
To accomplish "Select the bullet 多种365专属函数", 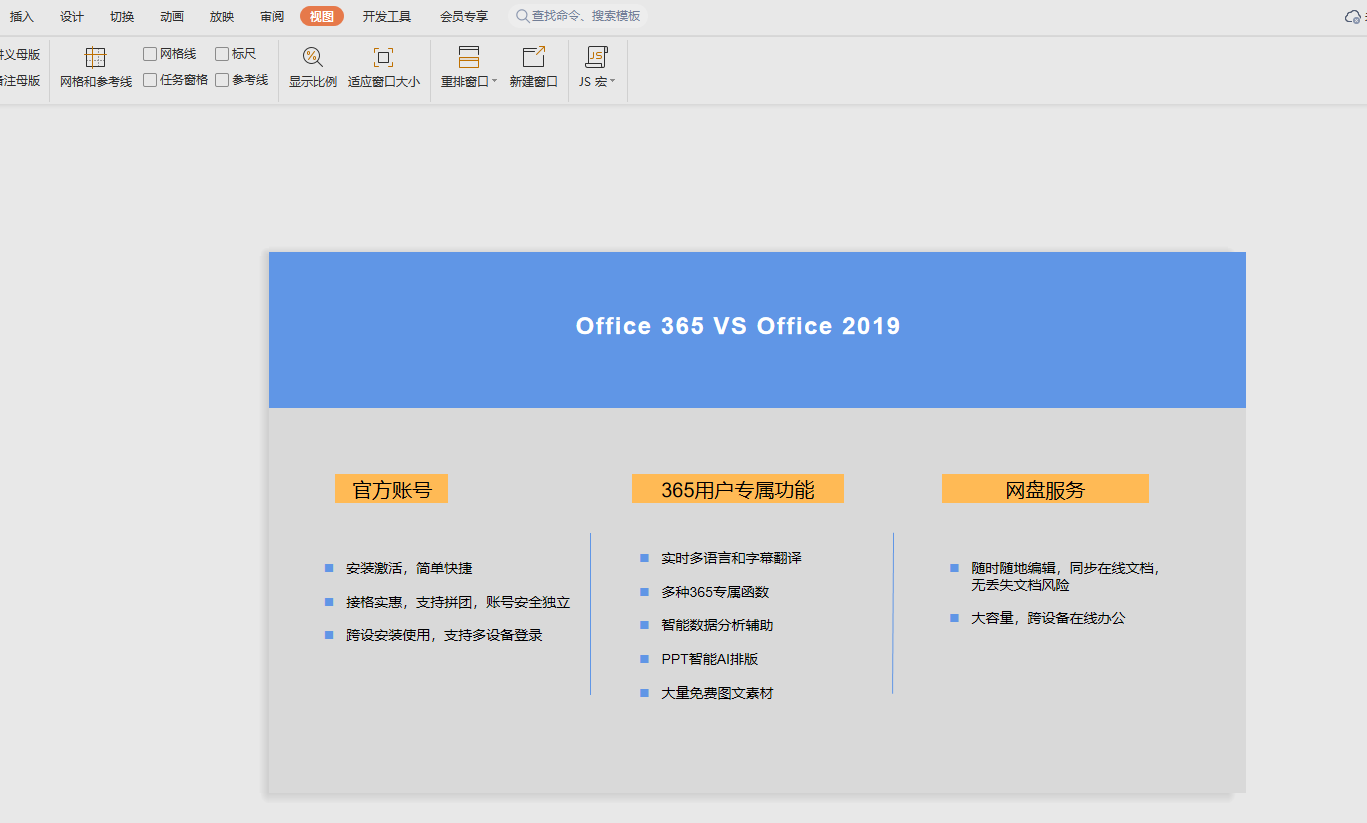I will tap(715, 592).
